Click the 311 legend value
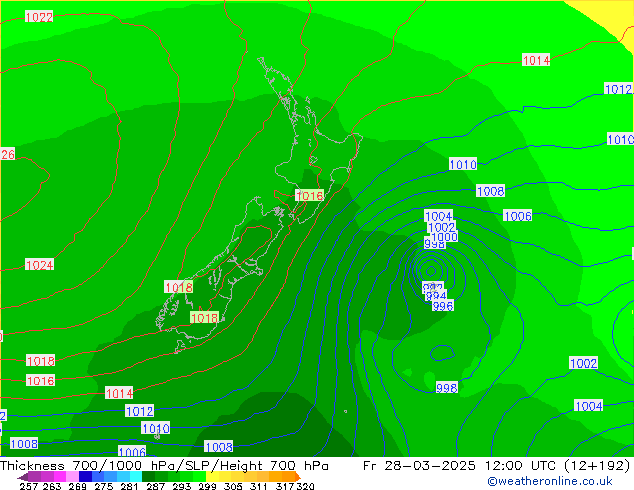This screenshot has height=490, width=634. 259,486
